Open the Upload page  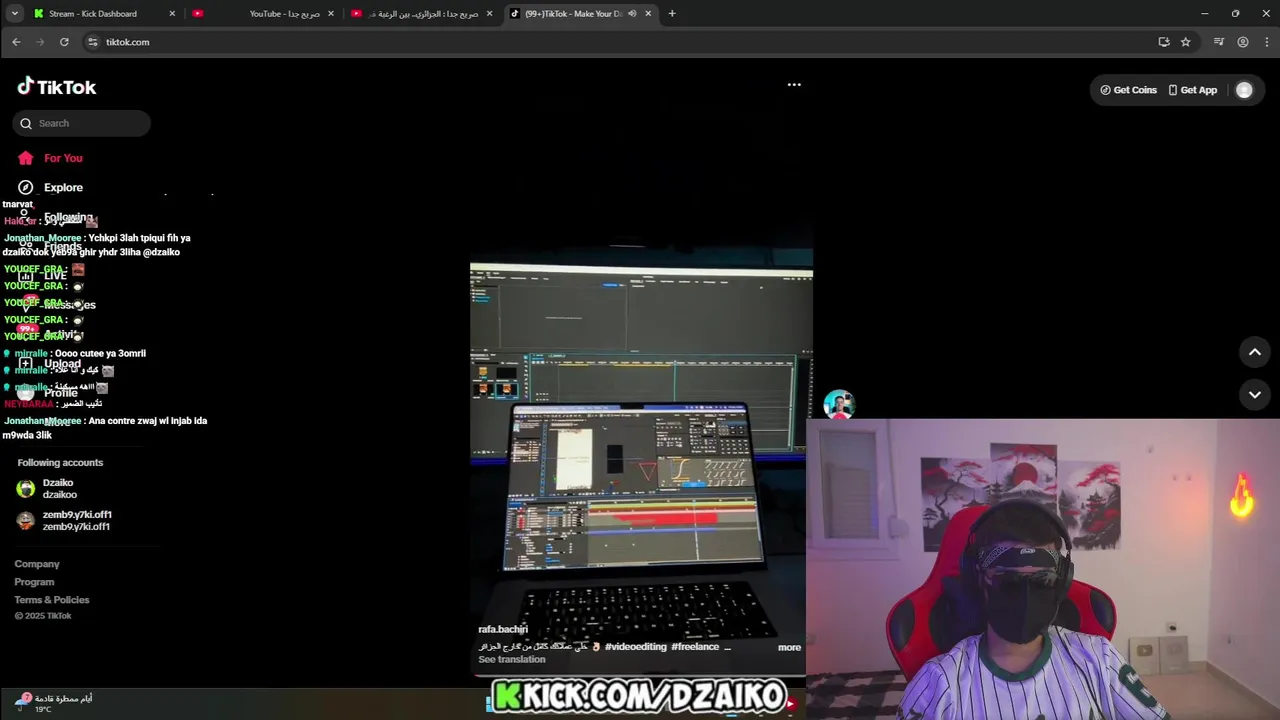50,364
